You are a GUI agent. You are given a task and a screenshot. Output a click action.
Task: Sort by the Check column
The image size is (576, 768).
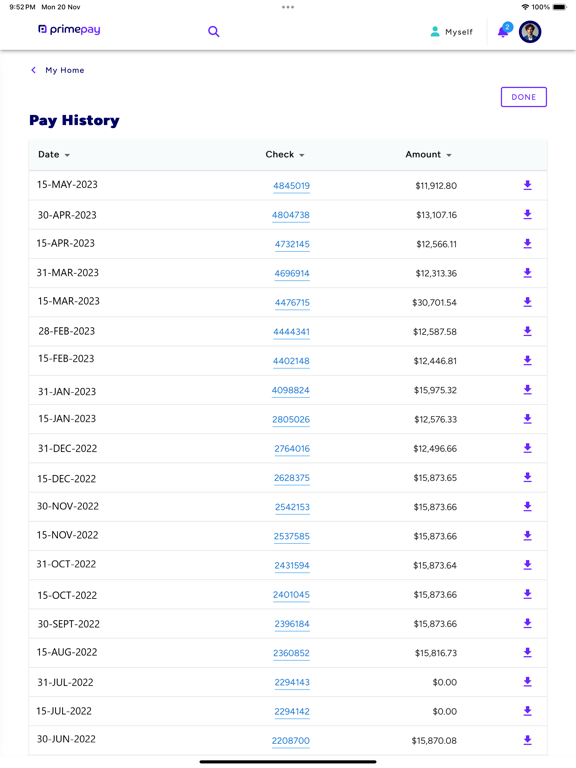click(285, 154)
